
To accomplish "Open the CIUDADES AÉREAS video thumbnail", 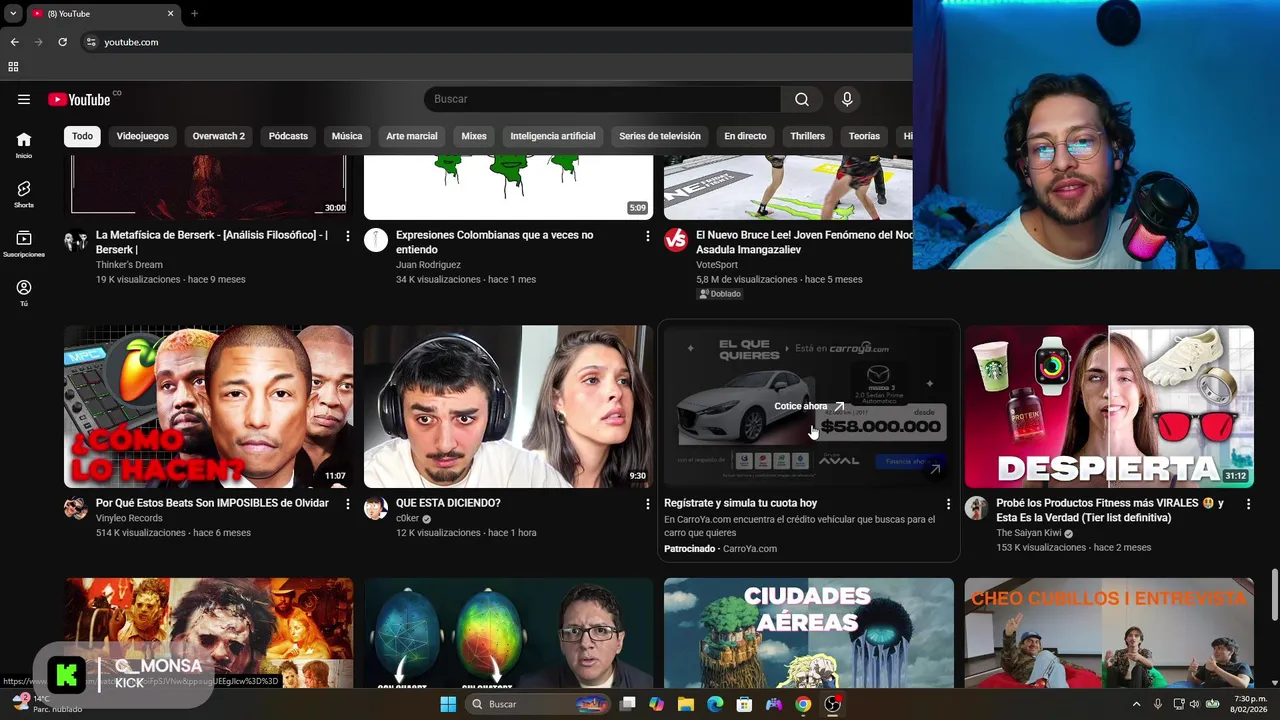I will [809, 633].
